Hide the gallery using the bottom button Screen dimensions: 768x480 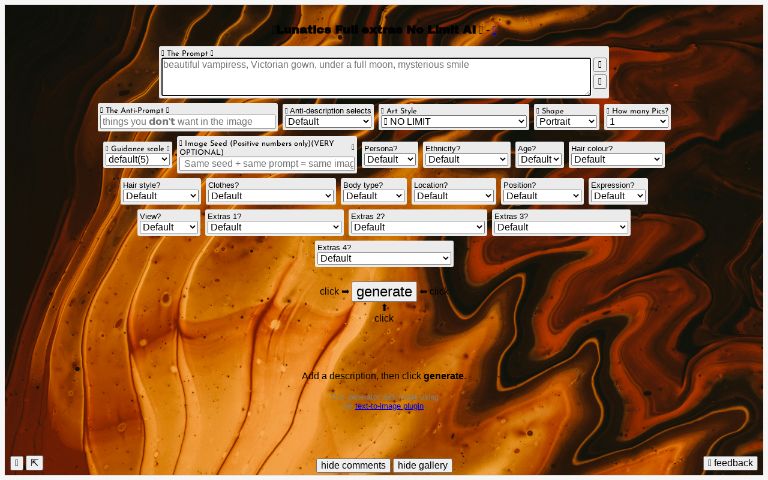coord(422,465)
